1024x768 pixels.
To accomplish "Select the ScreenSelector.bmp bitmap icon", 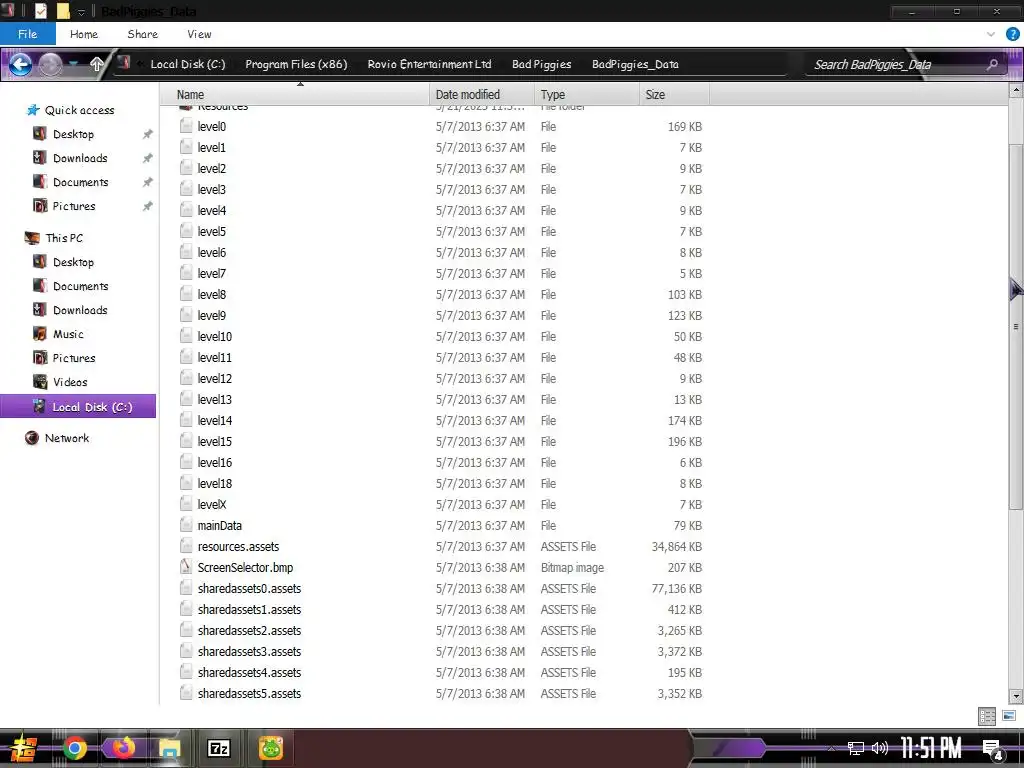I will pyautogui.click(x=186, y=568).
